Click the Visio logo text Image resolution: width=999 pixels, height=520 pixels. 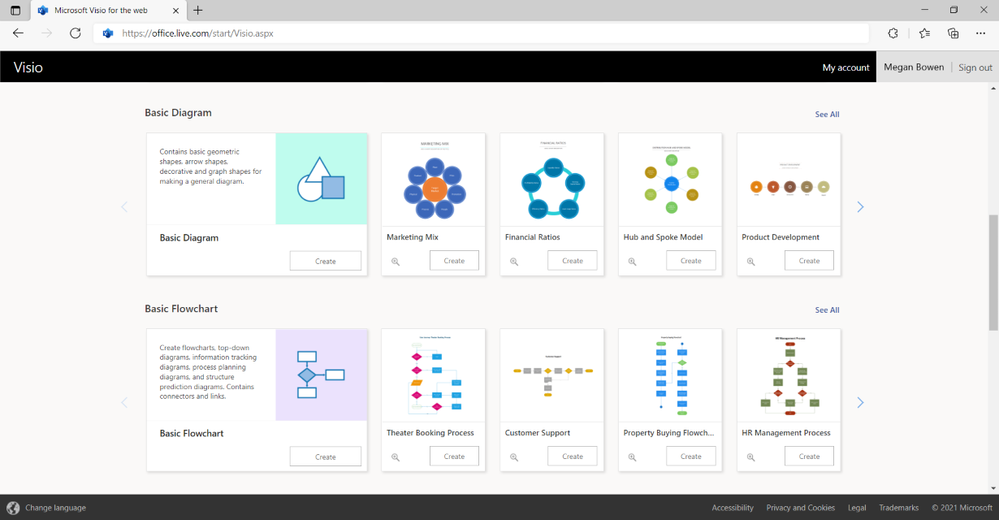pos(28,67)
